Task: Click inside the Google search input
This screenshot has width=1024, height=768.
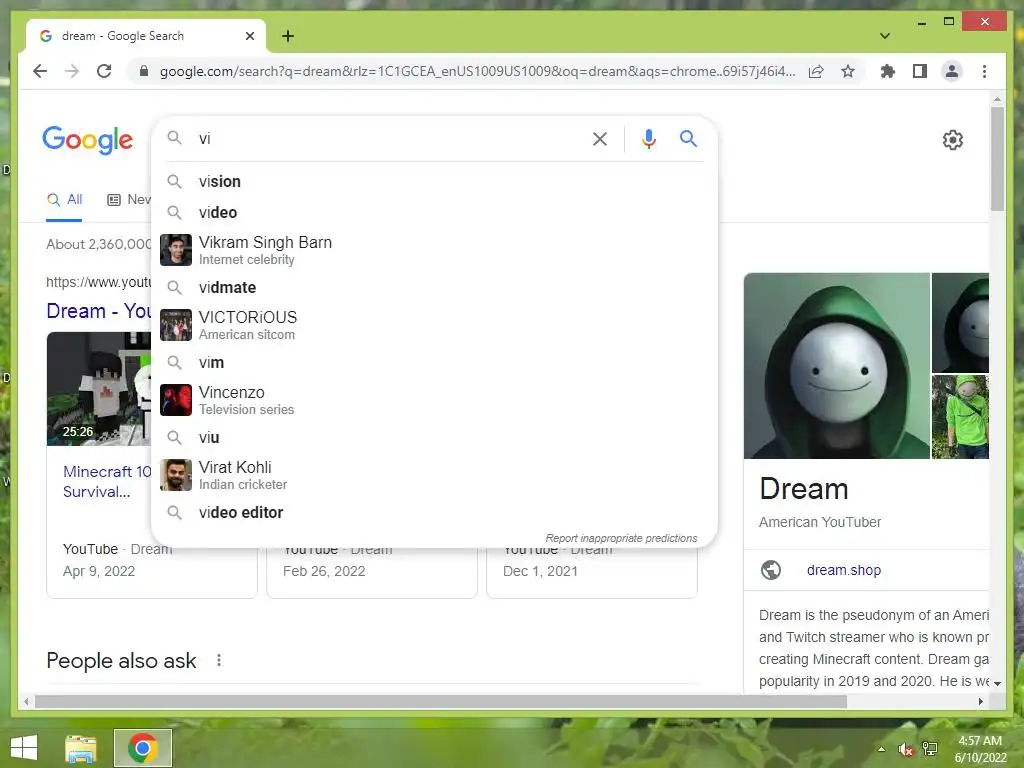Action: coord(389,138)
